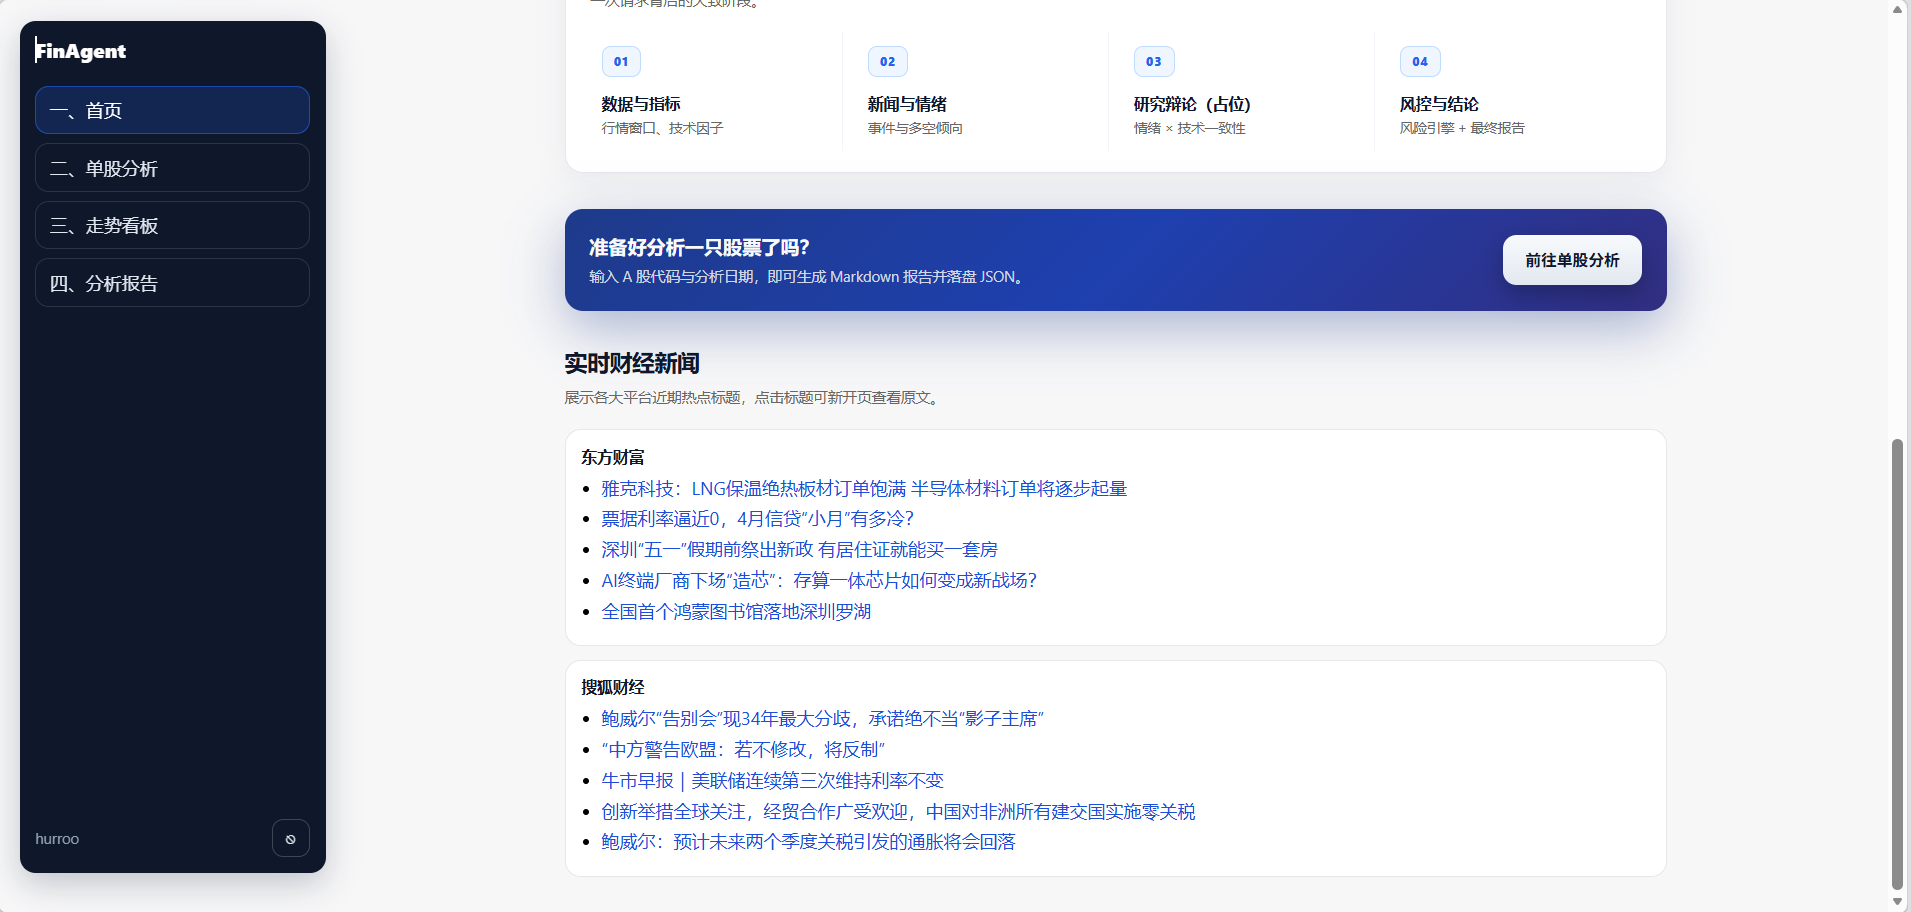
Task: Open news link 票据利率逼近0
Action: [x=757, y=518]
